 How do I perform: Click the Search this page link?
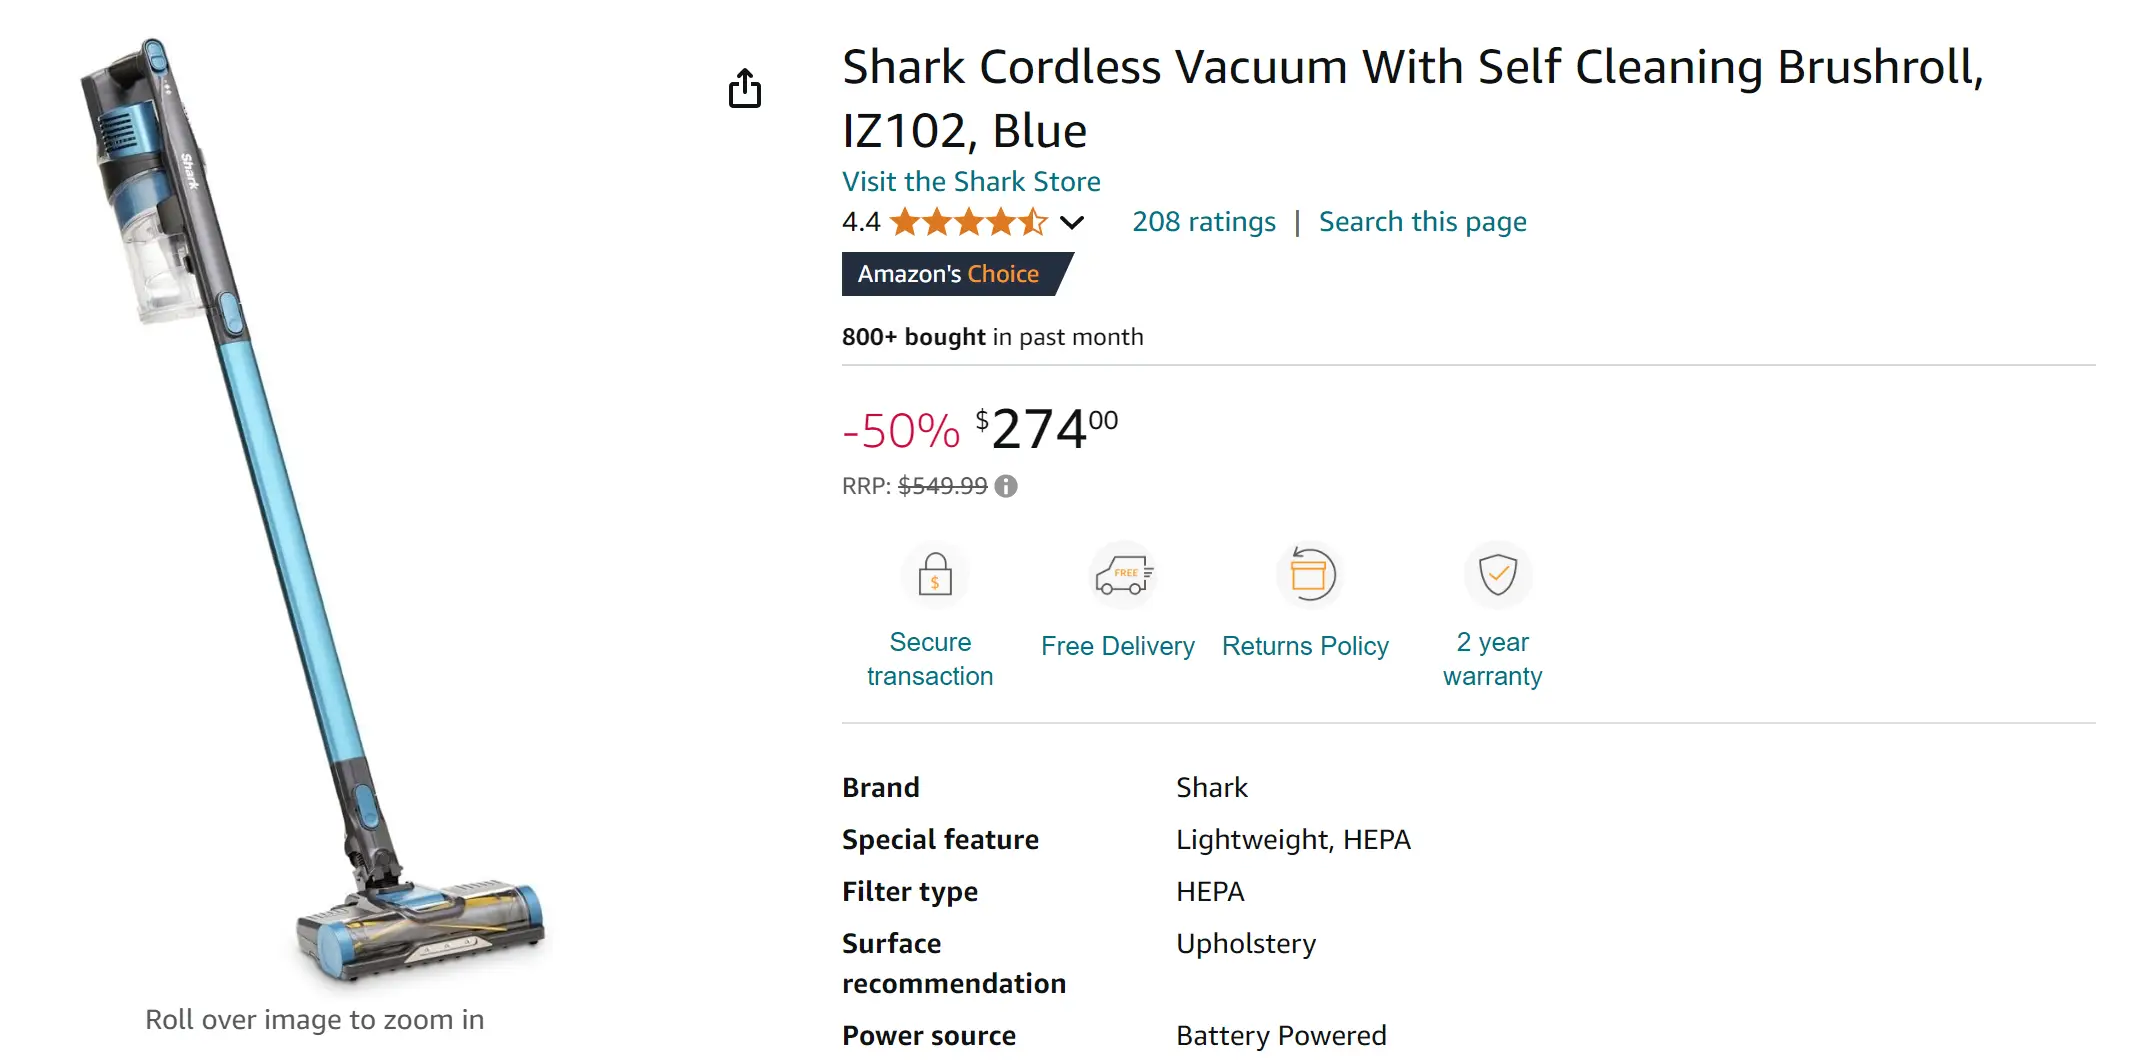[1422, 222]
